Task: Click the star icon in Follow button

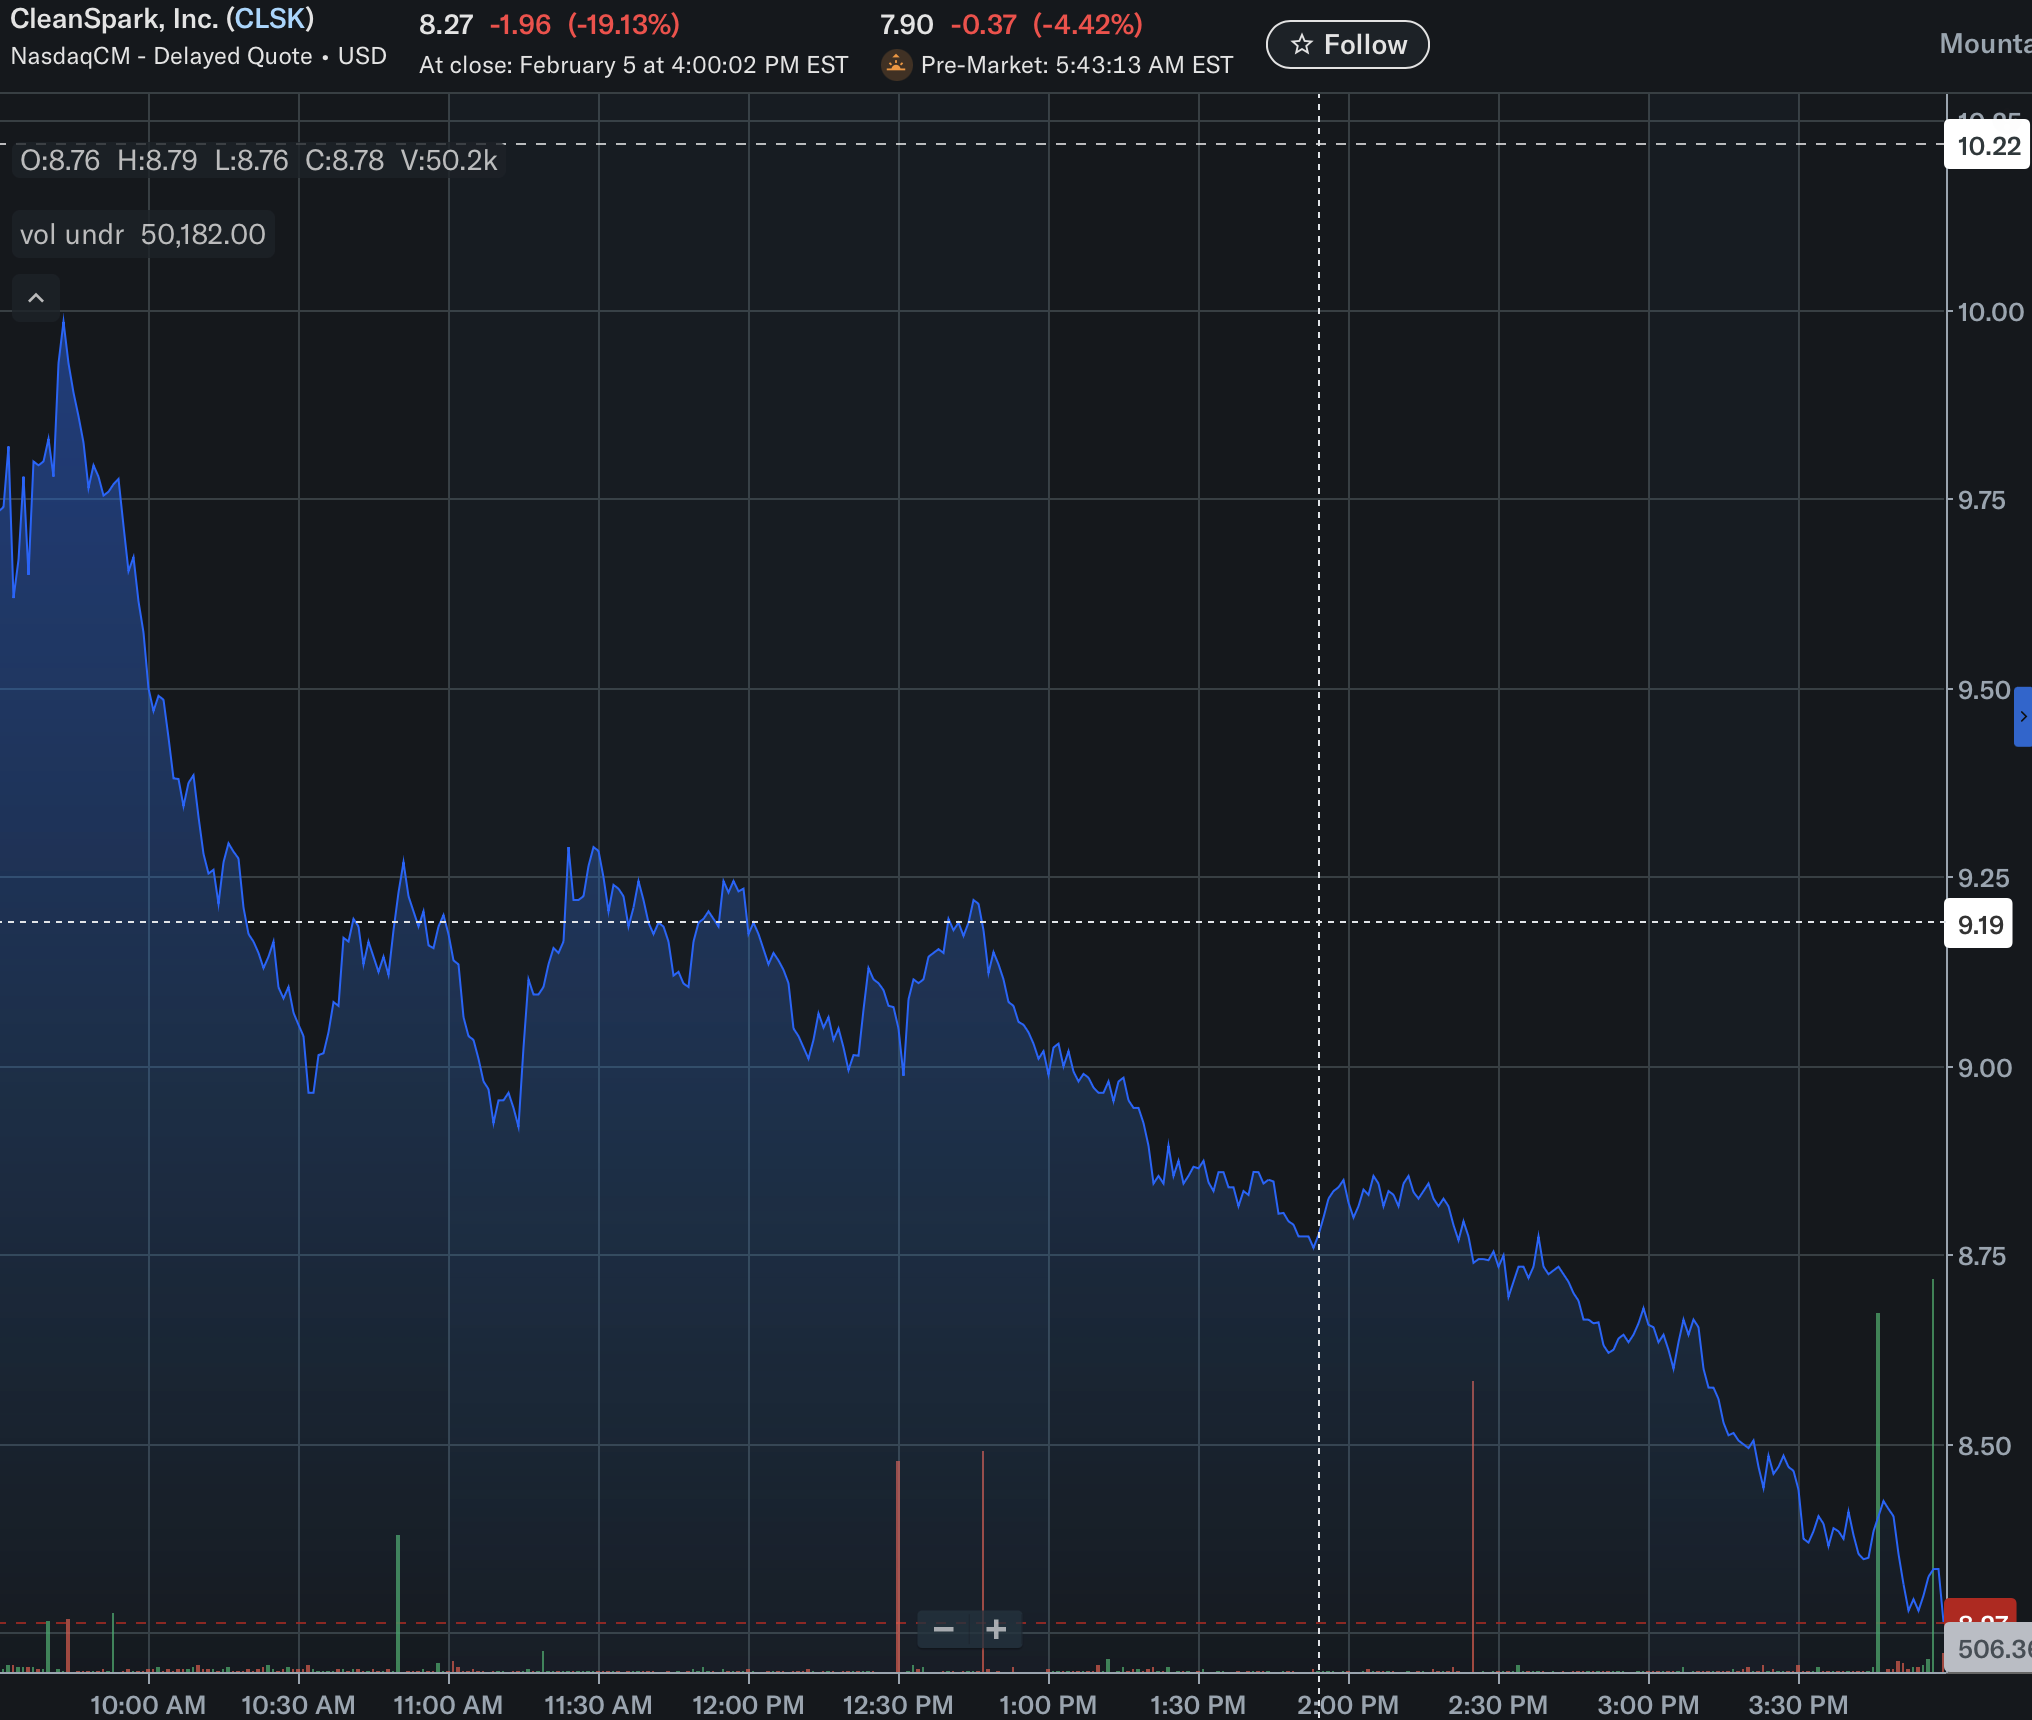Action: click(x=1301, y=45)
